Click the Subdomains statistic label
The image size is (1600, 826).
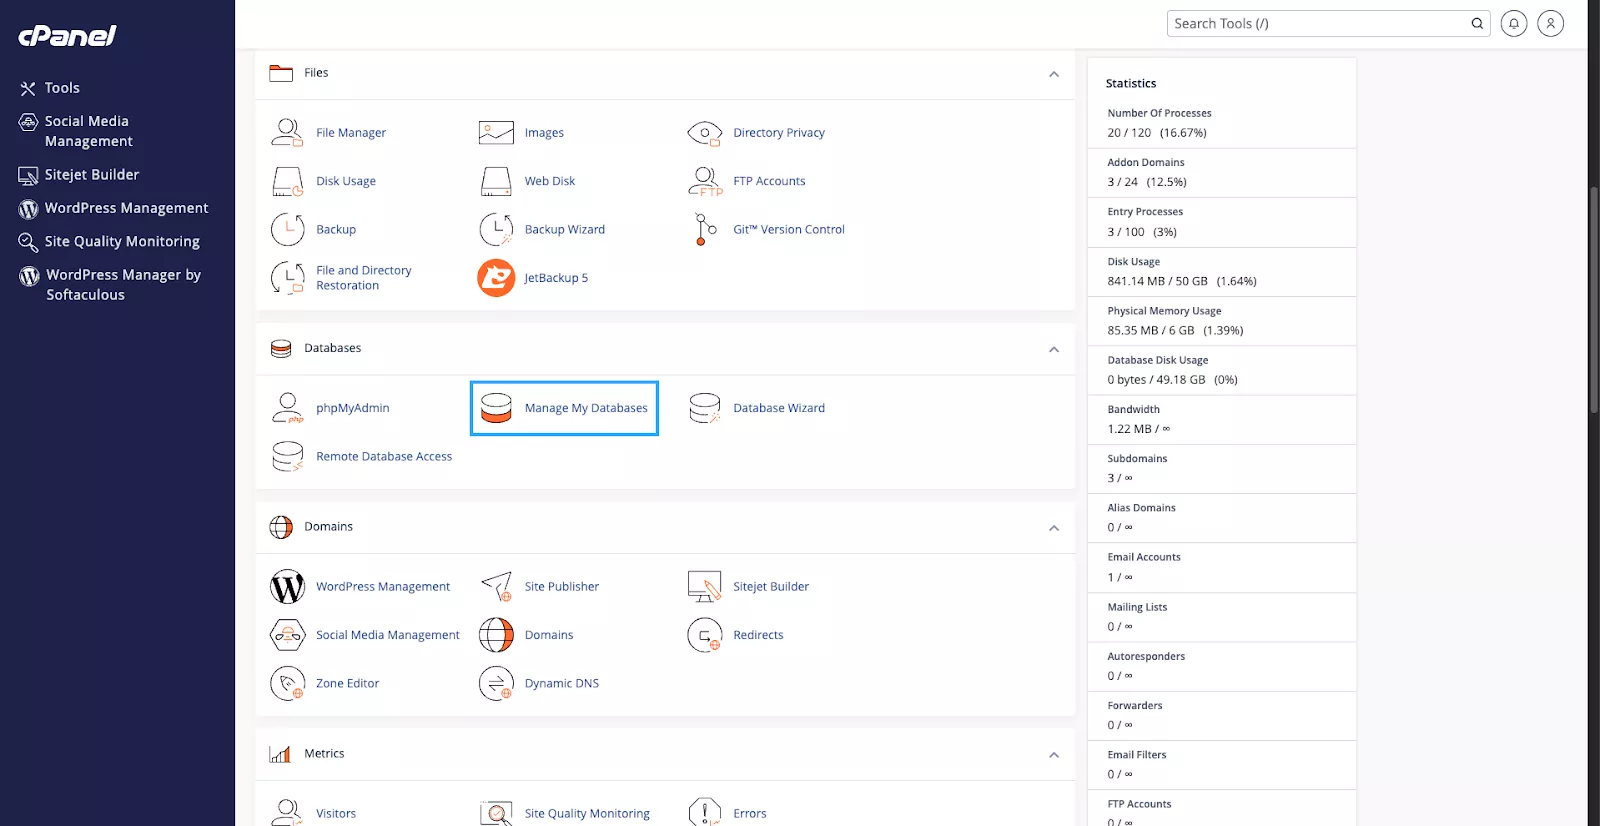click(1137, 458)
